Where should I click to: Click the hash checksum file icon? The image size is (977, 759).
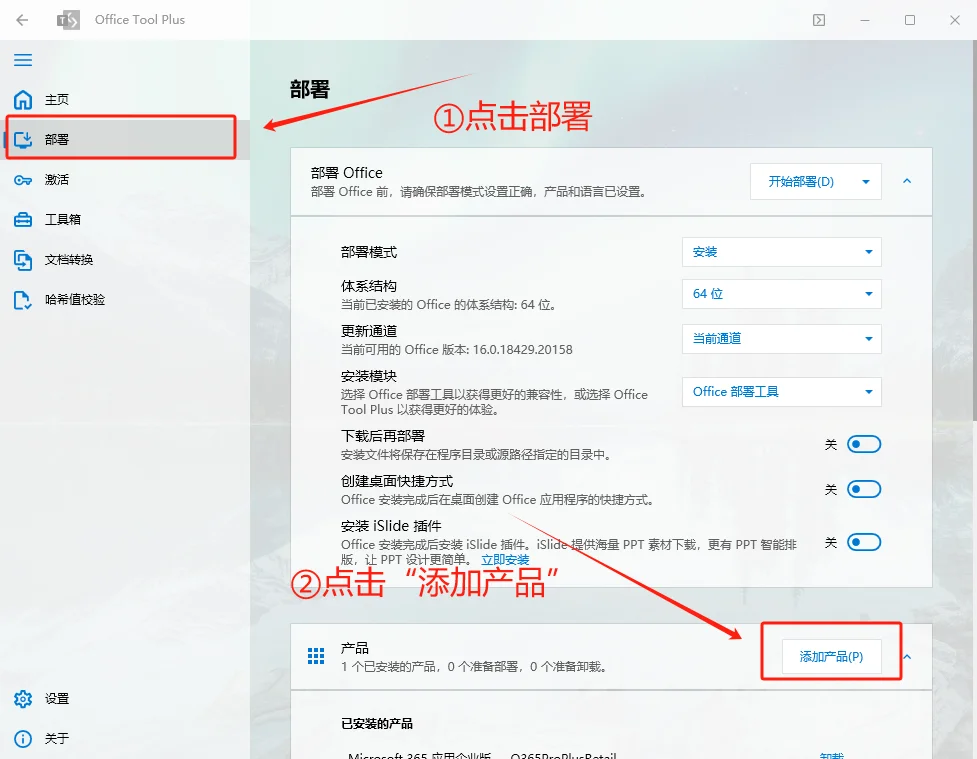point(23,300)
